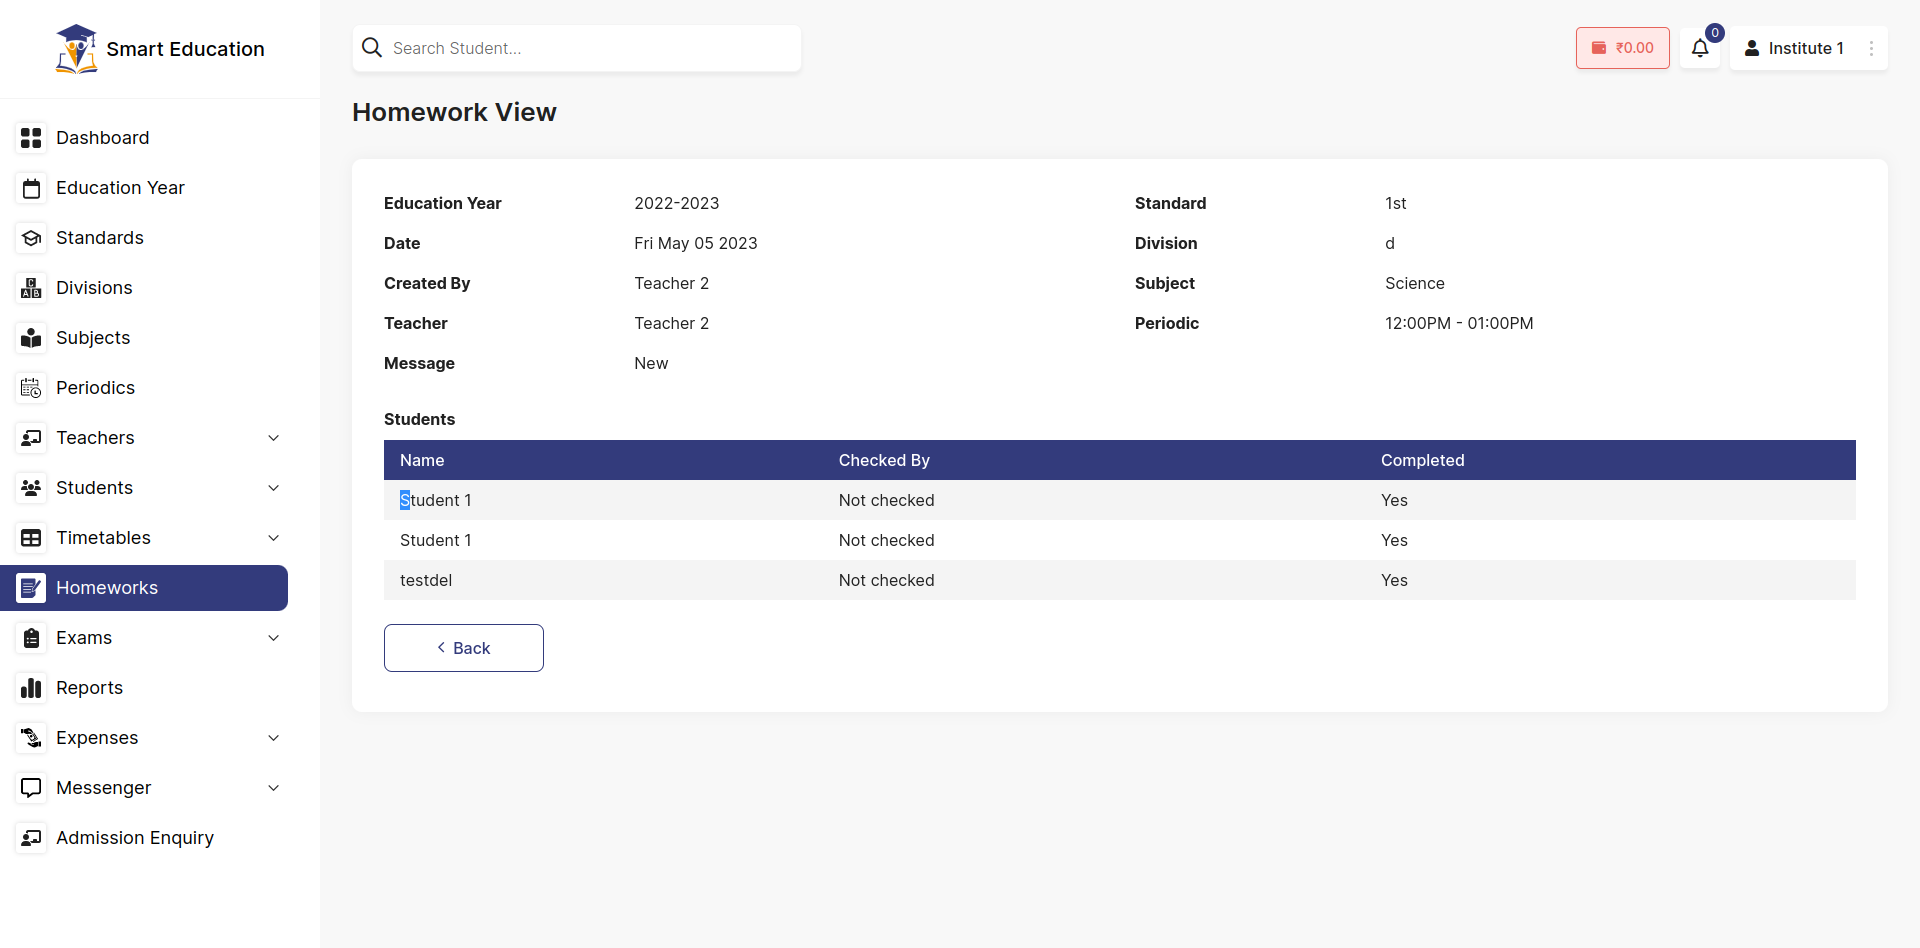Click the date Fri May 05 2023
The width and height of the screenshot is (1920, 948).
click(696, 243)
